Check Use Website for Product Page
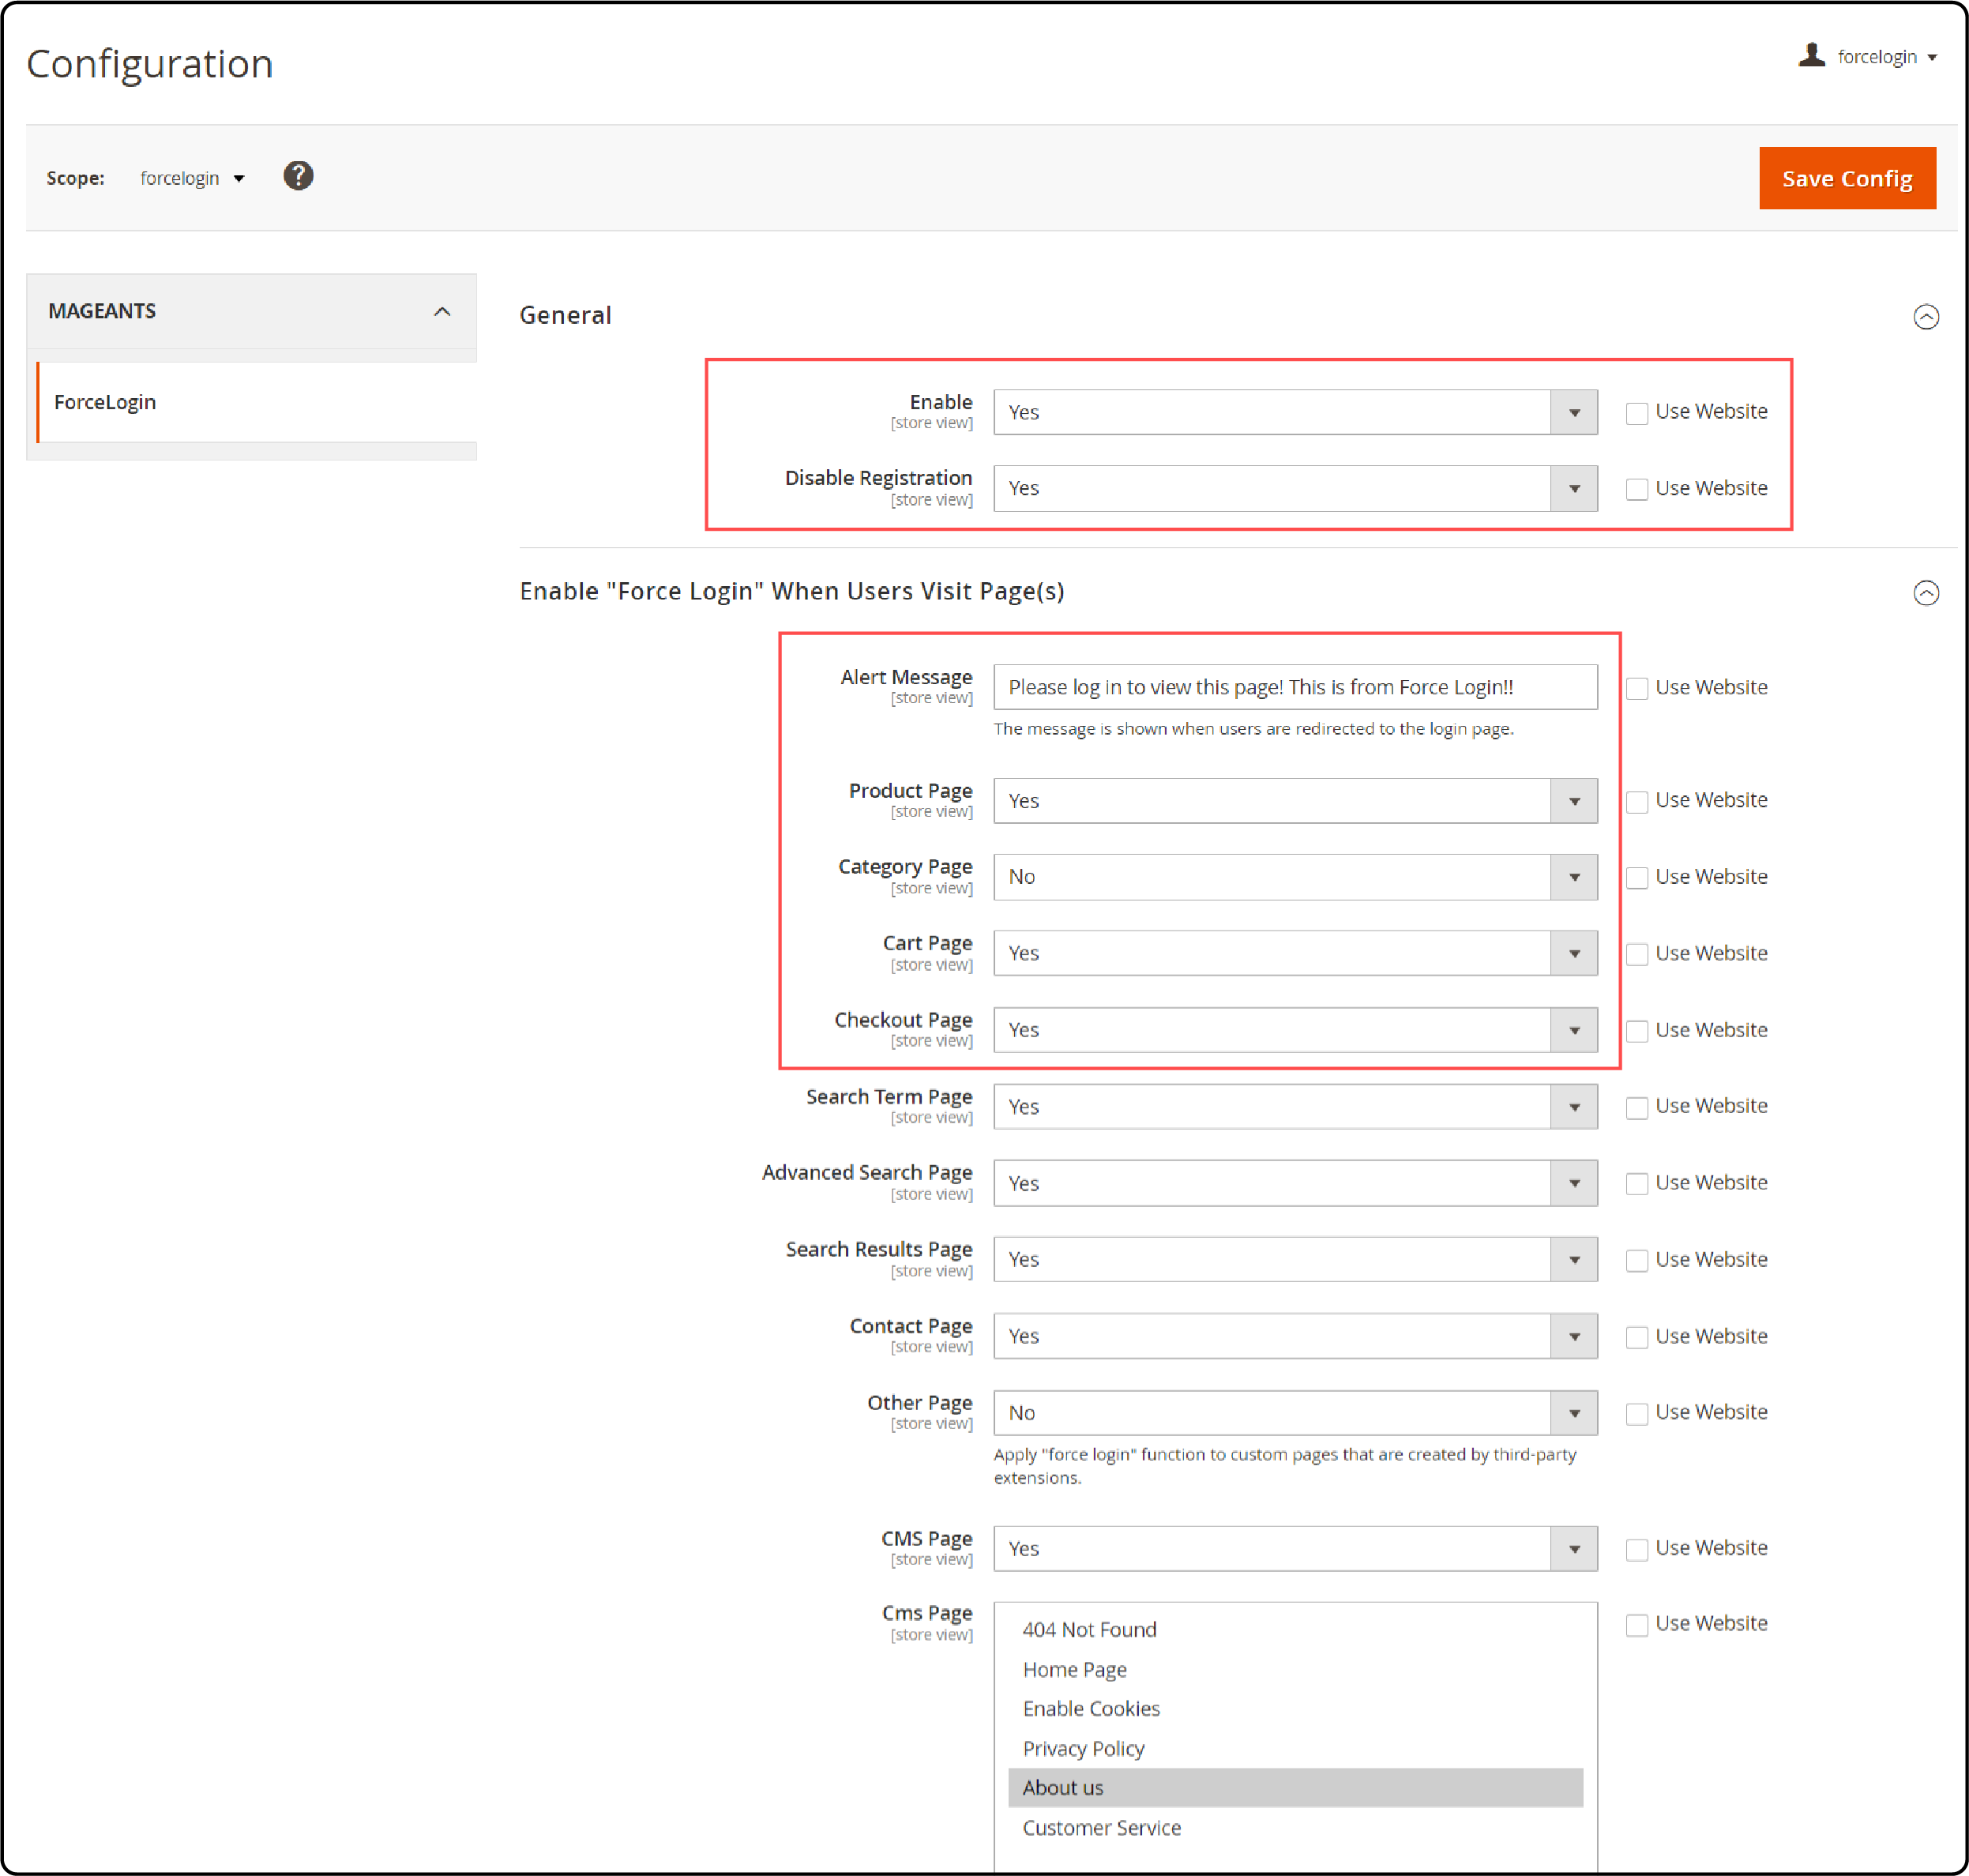1969x1876 pixels. (1636, 801)
